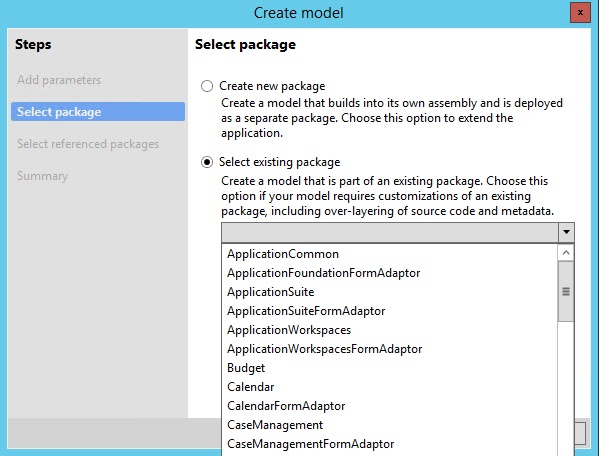599x456 pixels.
Task: Select the Create new package radio button
Action: point(207,86)
